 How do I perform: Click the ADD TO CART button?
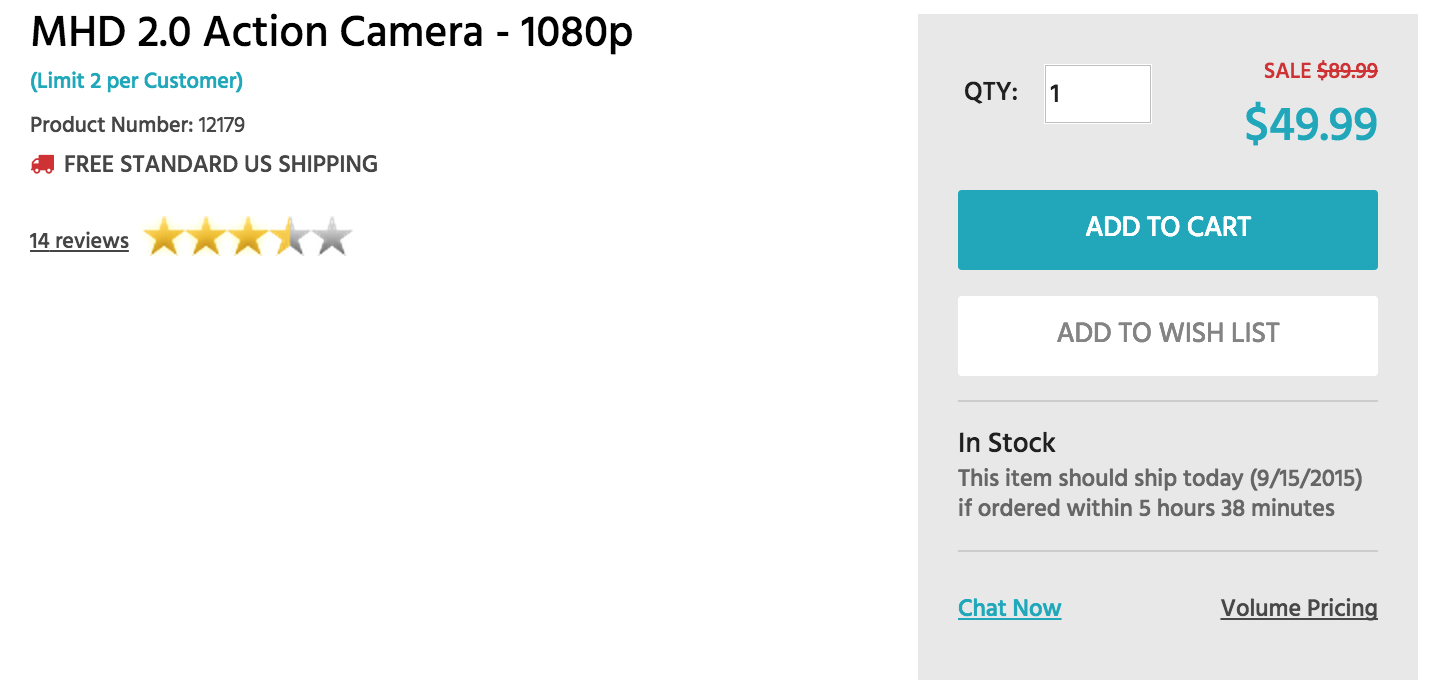click(x=1168, y=230)
